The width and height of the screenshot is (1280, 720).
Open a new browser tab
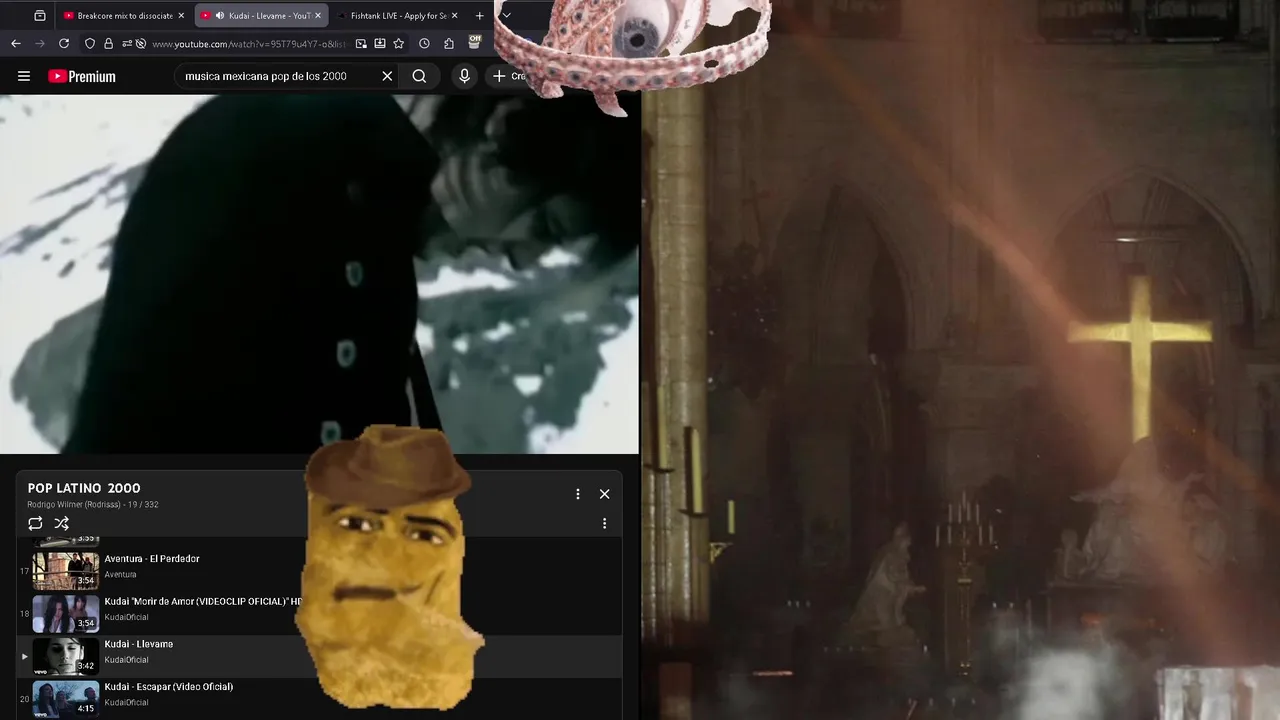pyautogui.click(x=480, y=16)
